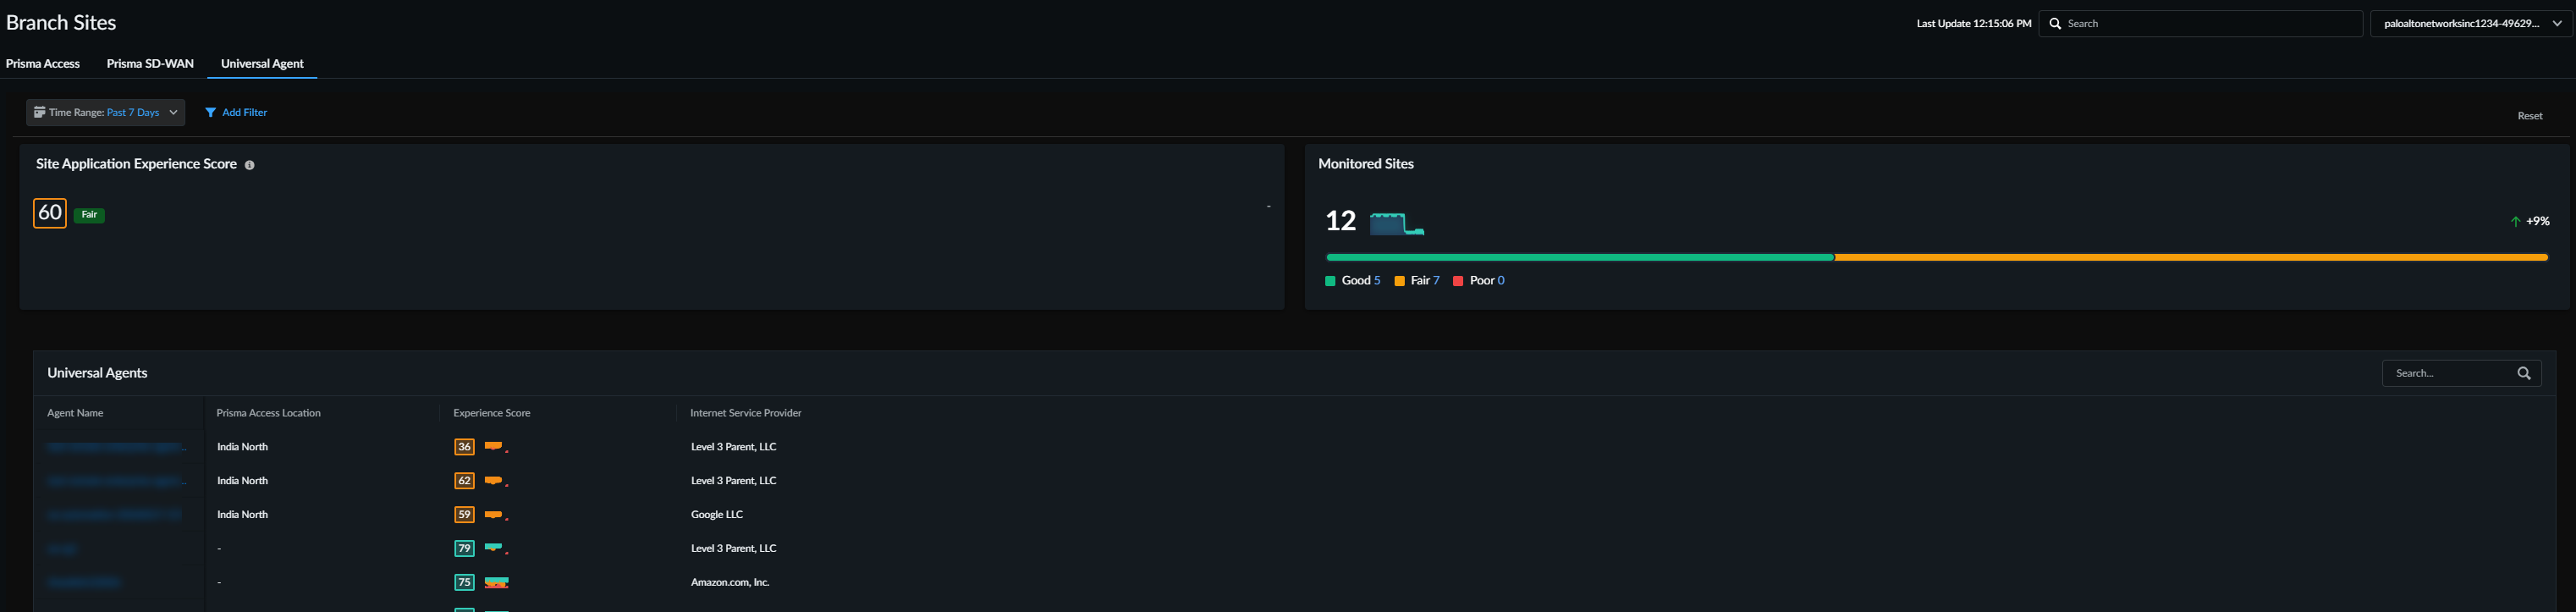Image resolution: width=2576 pixels, height=612 pixels.
Task: Click the experience score badge 62
Action: pos(464,481)
